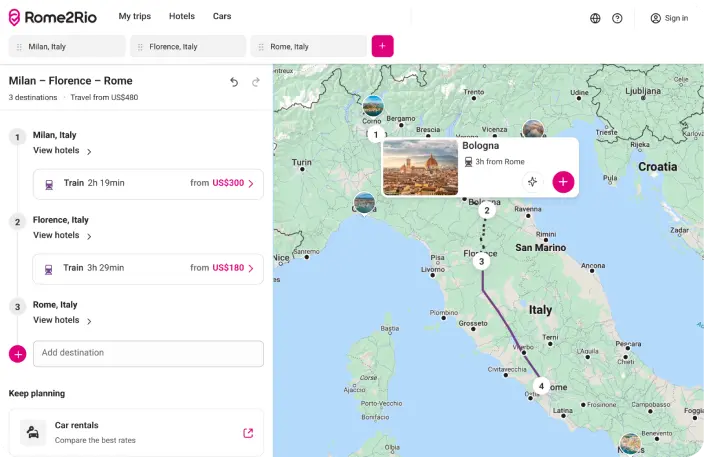Click the Keep planning heading

(x=37, y=393)
